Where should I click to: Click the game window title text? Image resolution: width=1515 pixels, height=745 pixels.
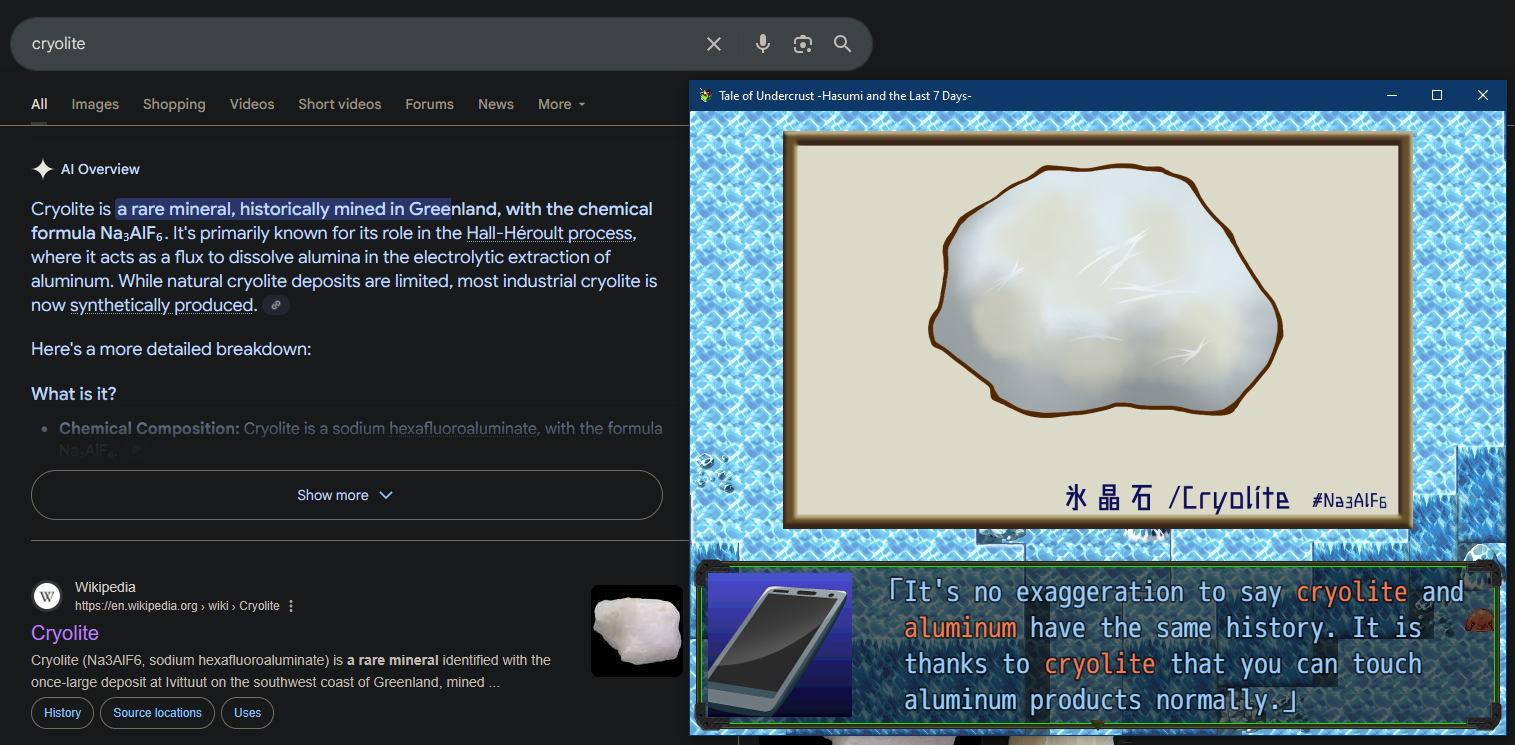point(845,96)
